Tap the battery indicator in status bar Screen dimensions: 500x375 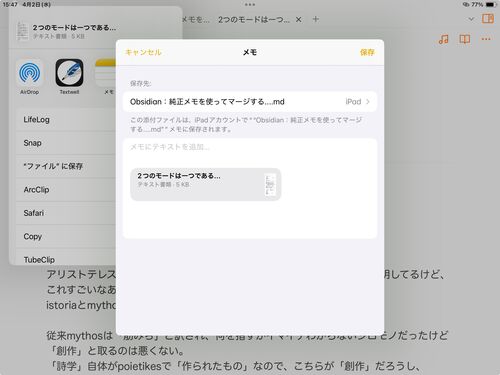(x=491, y=5)
